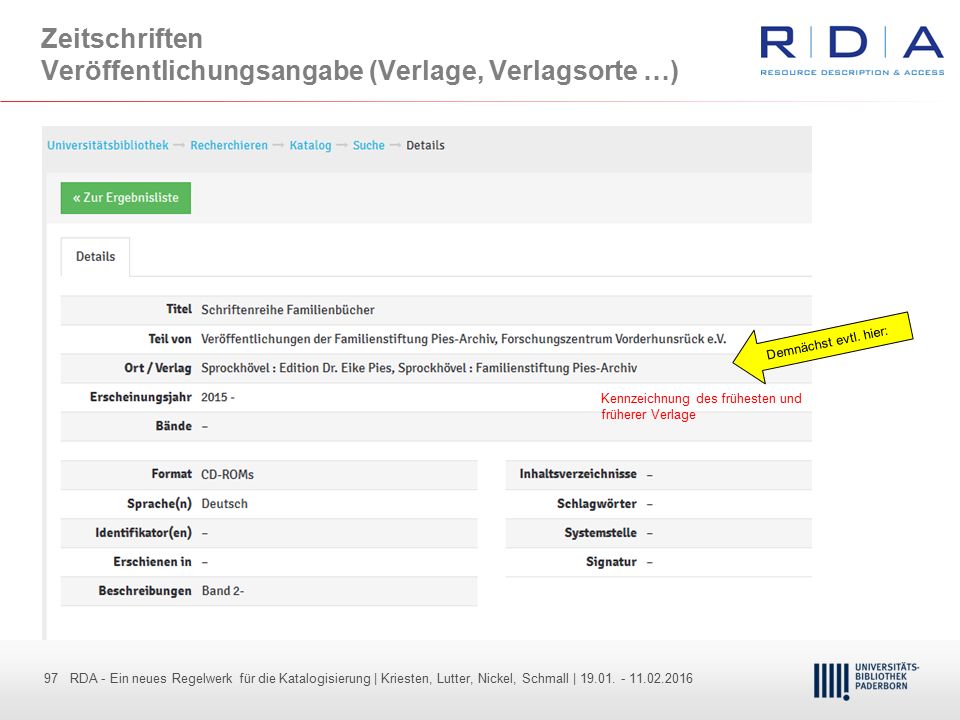Click the Bände label
960x720 pixels.
[173, 426]
